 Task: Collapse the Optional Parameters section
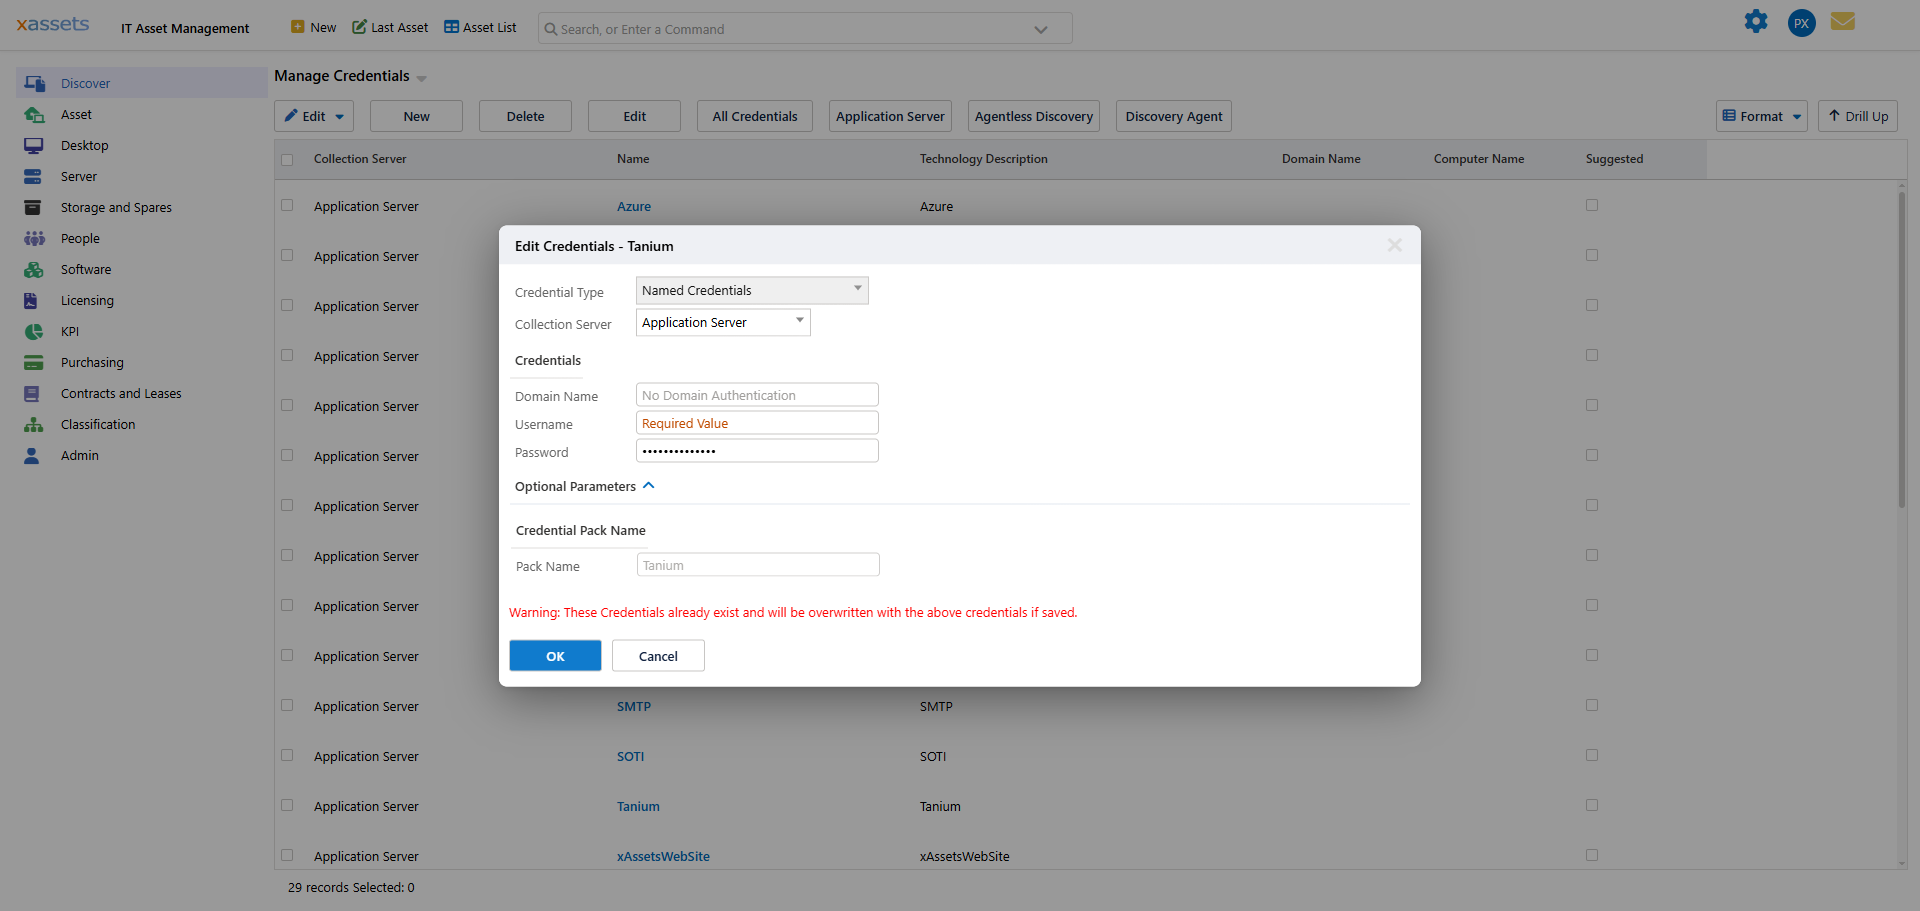click(648, 486)
